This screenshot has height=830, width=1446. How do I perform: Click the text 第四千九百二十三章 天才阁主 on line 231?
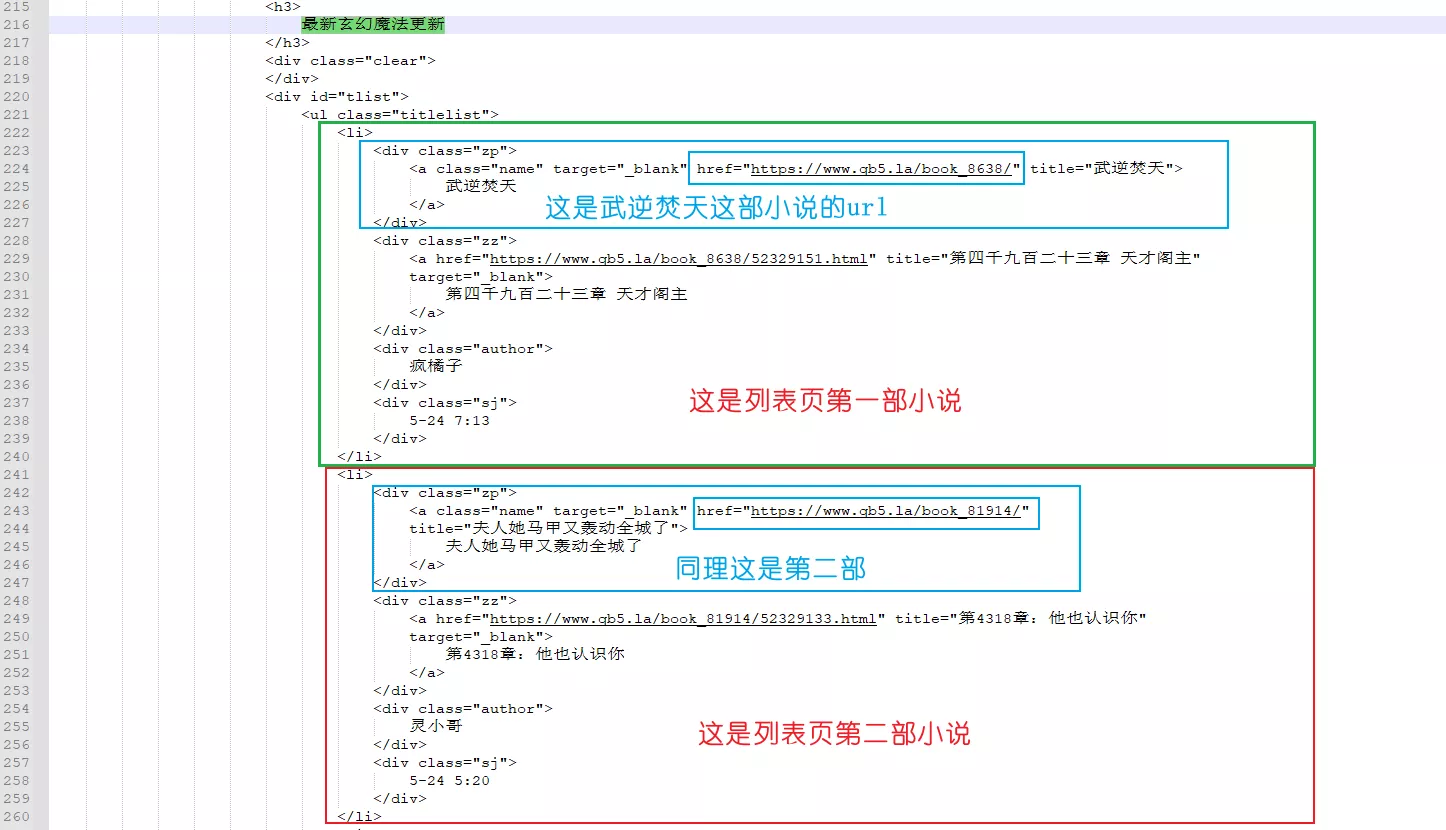566,295
